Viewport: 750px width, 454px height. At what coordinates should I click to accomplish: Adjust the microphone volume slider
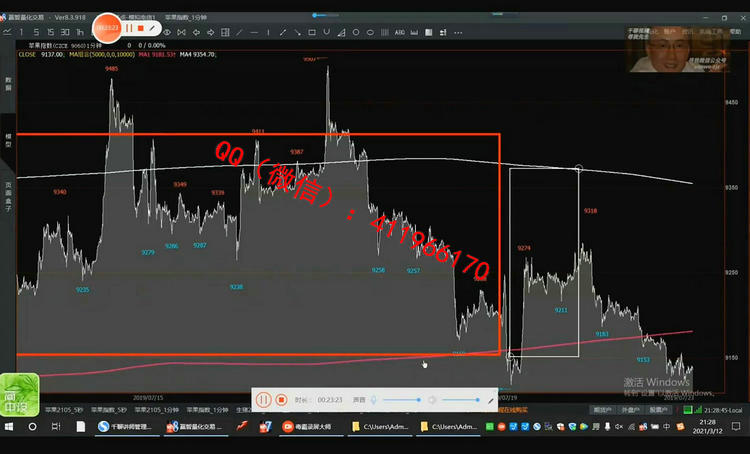point(401,399)
